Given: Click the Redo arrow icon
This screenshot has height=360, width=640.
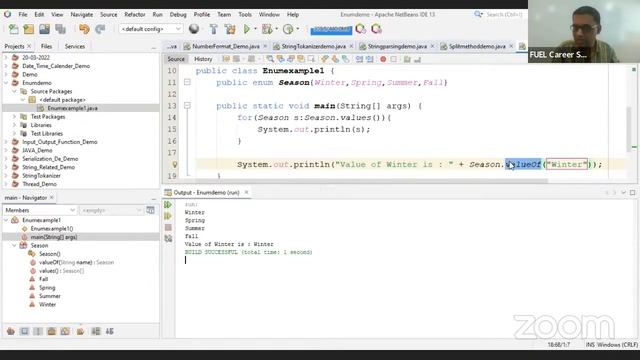Looking at the screenshot, I should click(100, 29).
